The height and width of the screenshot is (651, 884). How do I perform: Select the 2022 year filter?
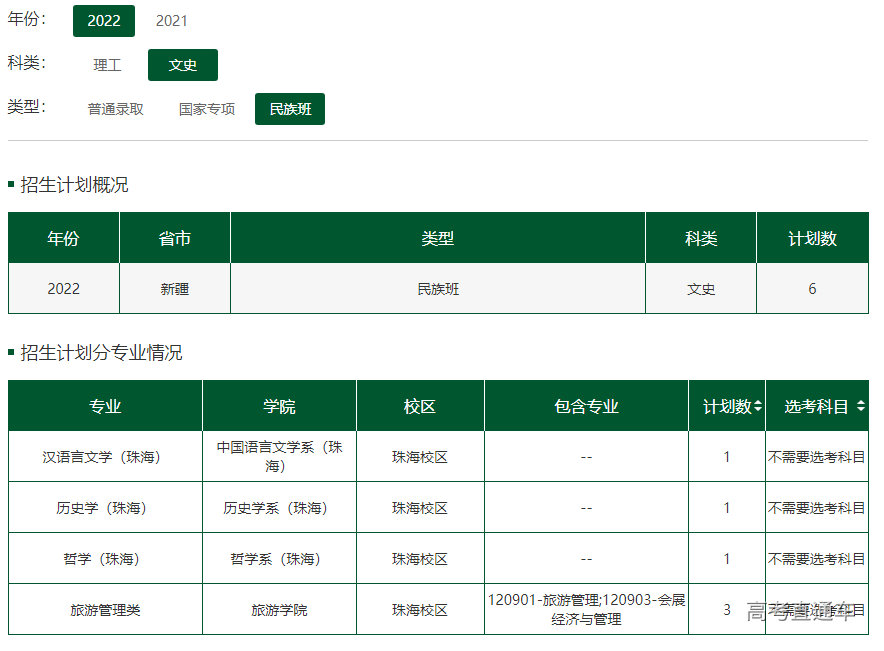click(x=104, y=21)
